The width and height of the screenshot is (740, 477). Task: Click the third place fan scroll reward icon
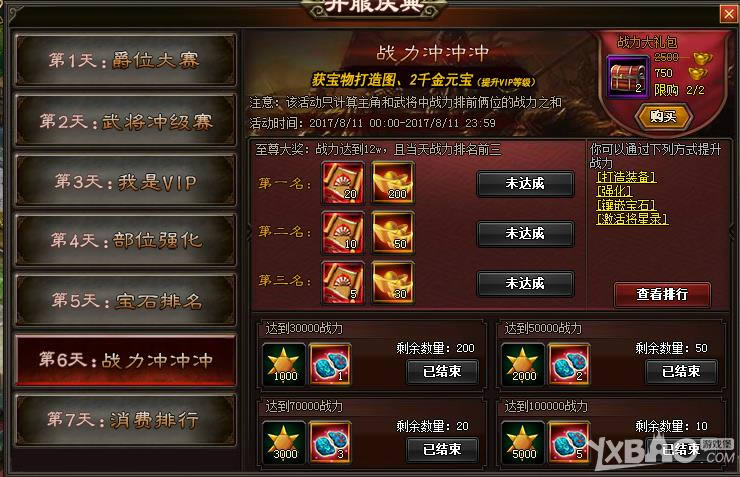click(343, 282)
